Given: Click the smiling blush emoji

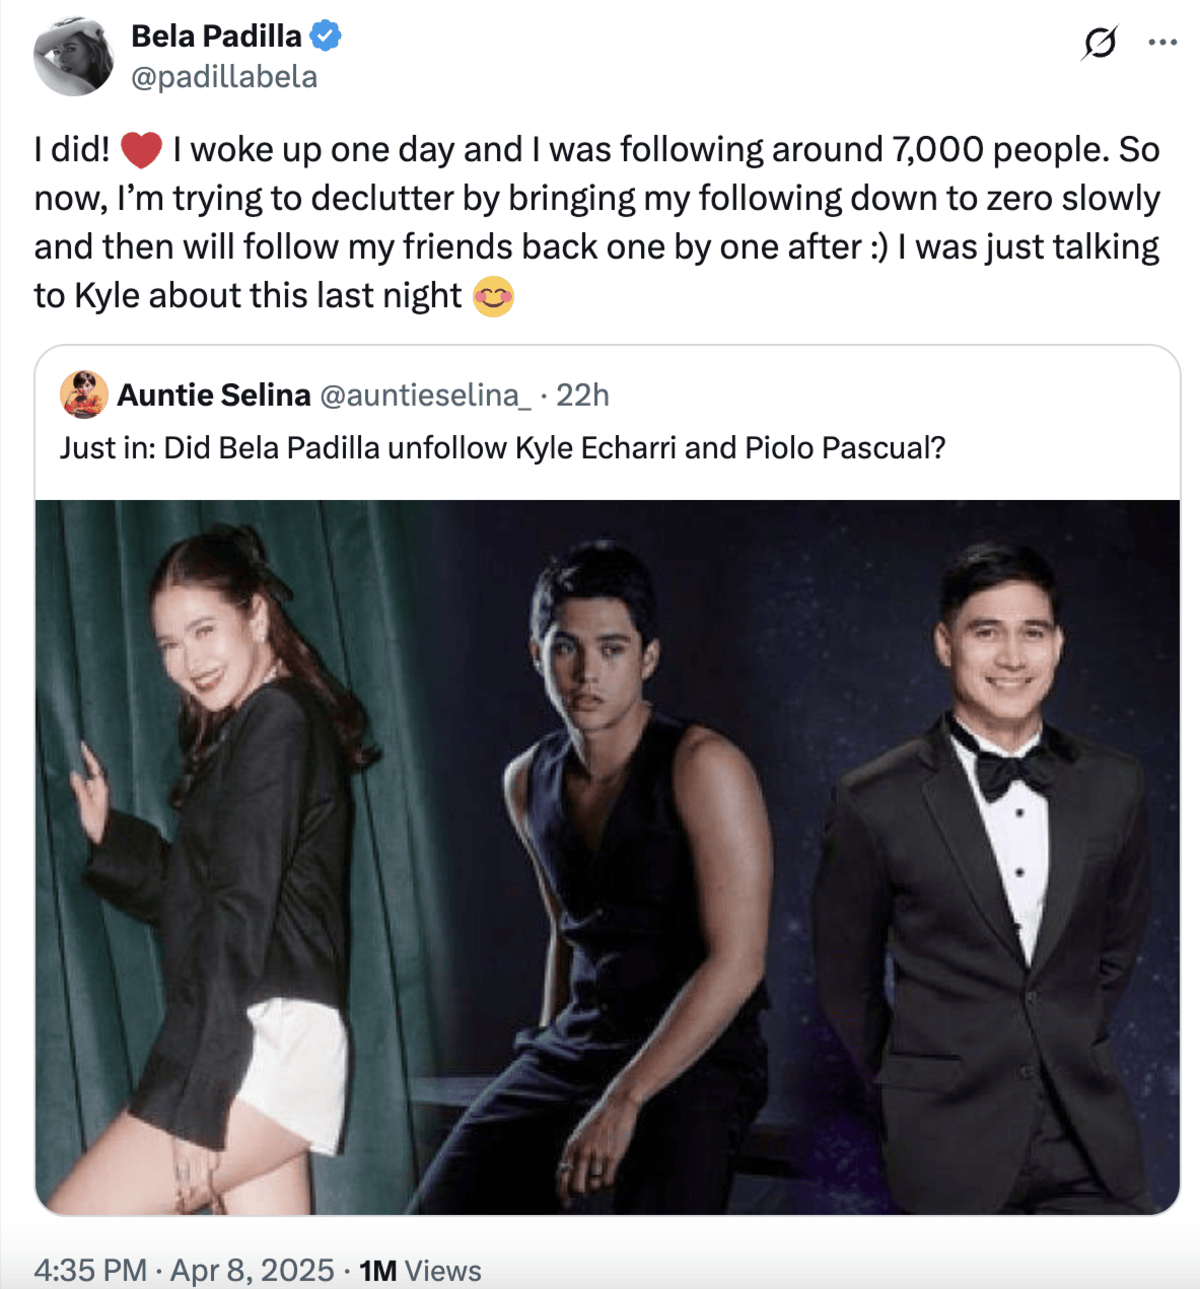Looking at the screenshot, I should point(493,297).
